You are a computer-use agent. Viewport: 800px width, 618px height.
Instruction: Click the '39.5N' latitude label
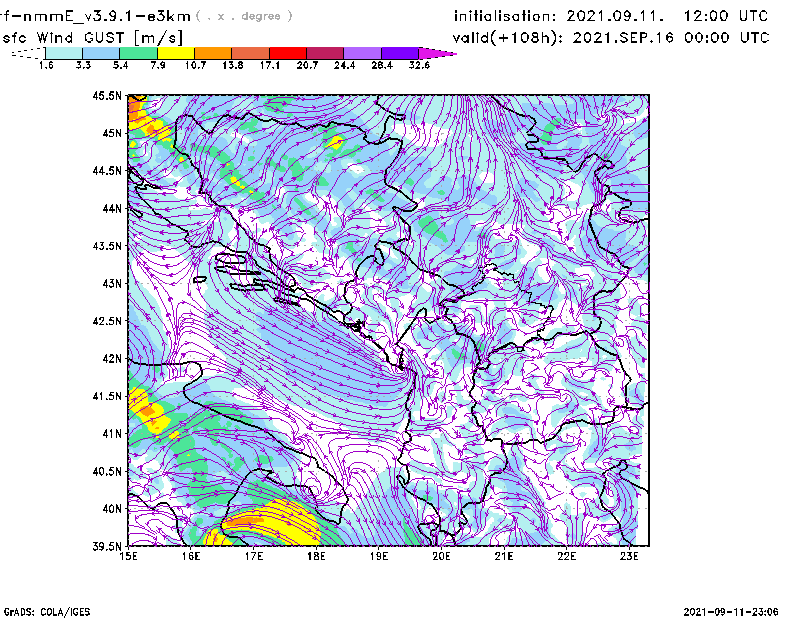[107, 547]
